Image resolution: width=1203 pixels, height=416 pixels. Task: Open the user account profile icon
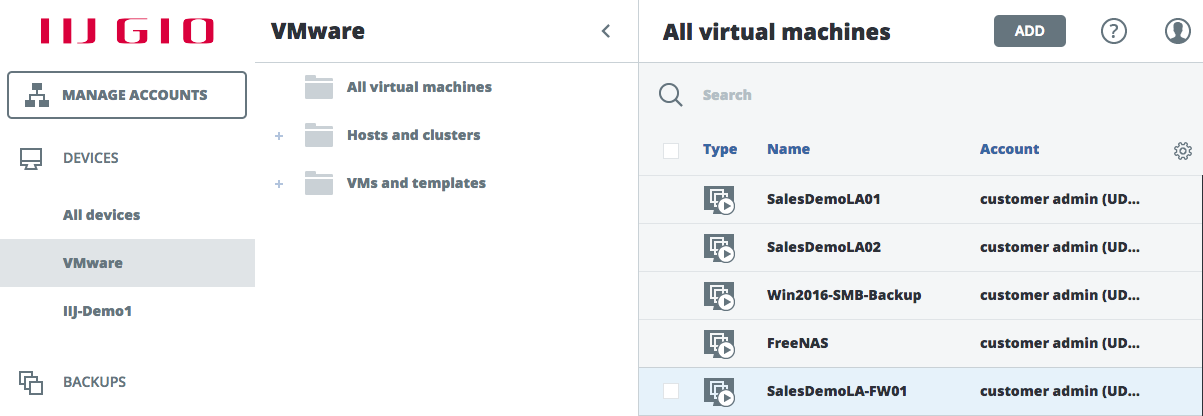(1178, 31)
